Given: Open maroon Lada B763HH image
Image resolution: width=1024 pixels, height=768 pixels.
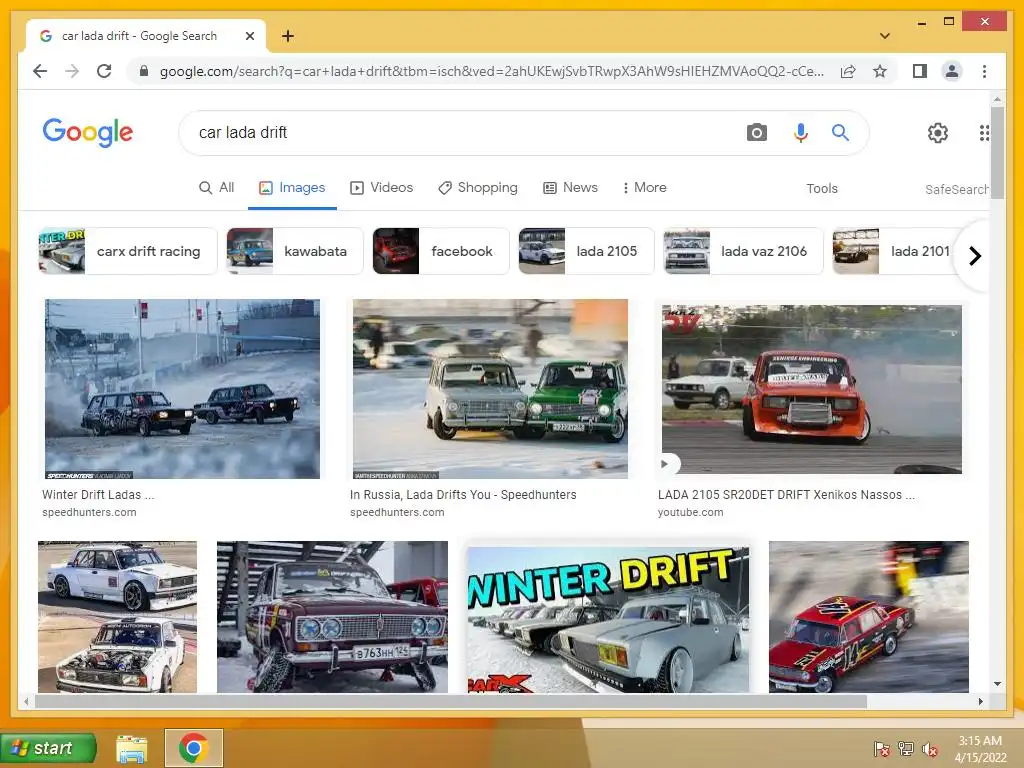Looking at the screenshot, I should [332, 616].
